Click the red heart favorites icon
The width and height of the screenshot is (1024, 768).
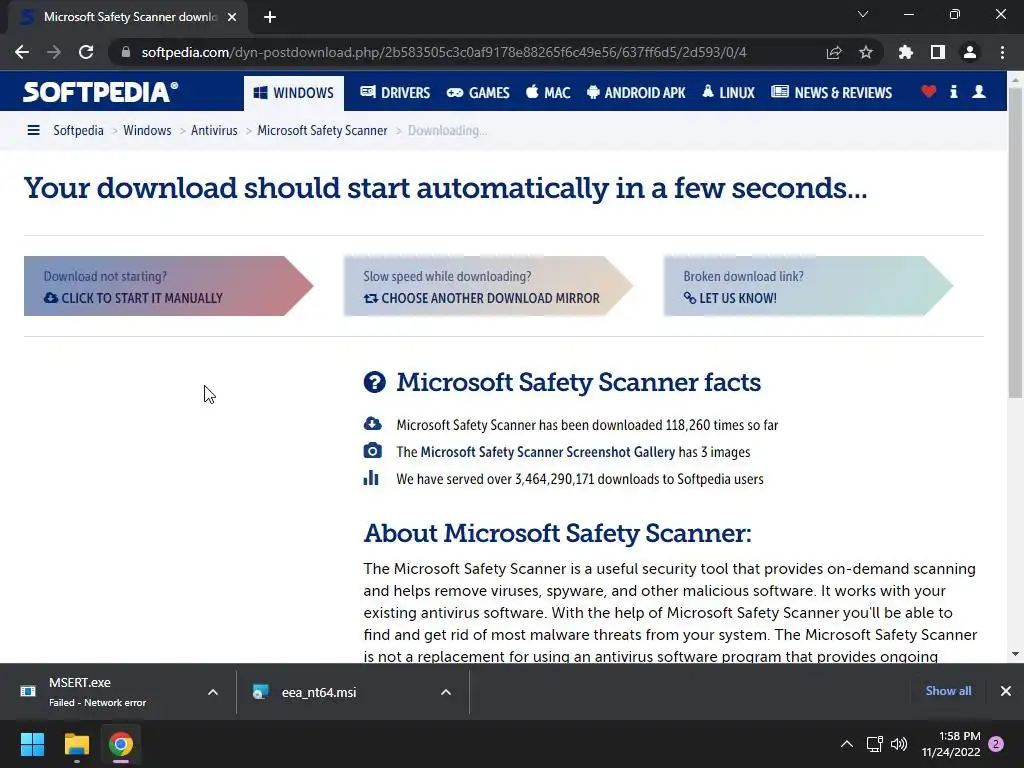[929, 92]
